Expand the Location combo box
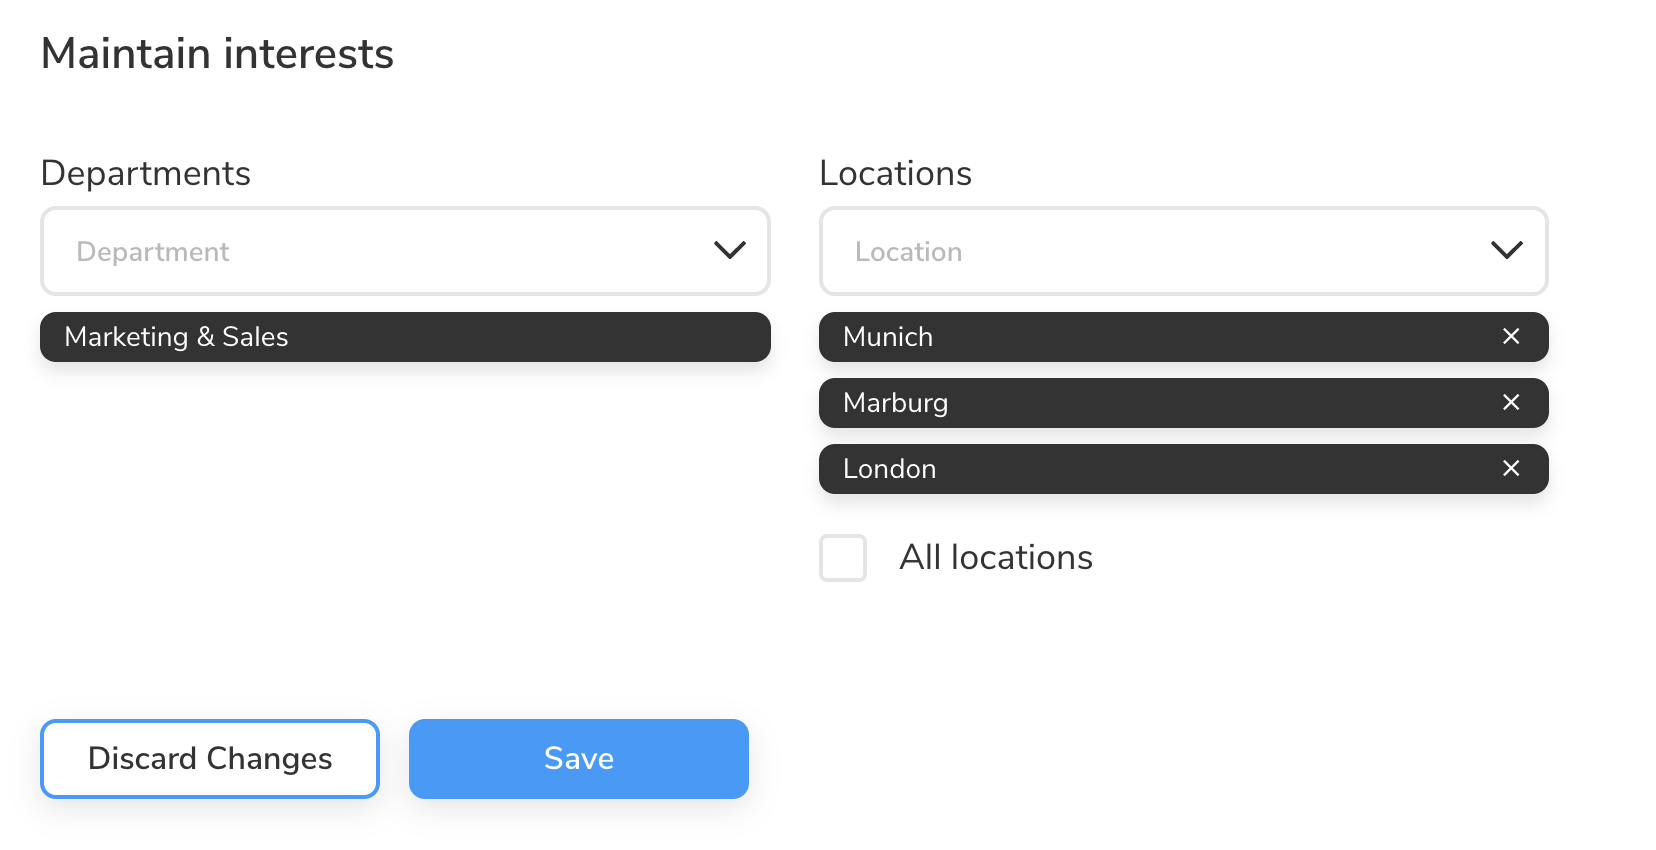The width and height of the screenshot is (1656, 850). pos(1183,251)
